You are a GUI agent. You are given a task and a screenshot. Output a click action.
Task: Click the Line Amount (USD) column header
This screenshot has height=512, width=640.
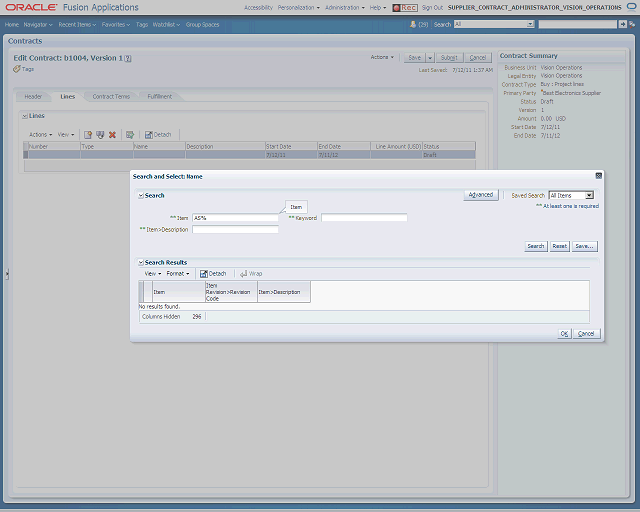point(396,147)
